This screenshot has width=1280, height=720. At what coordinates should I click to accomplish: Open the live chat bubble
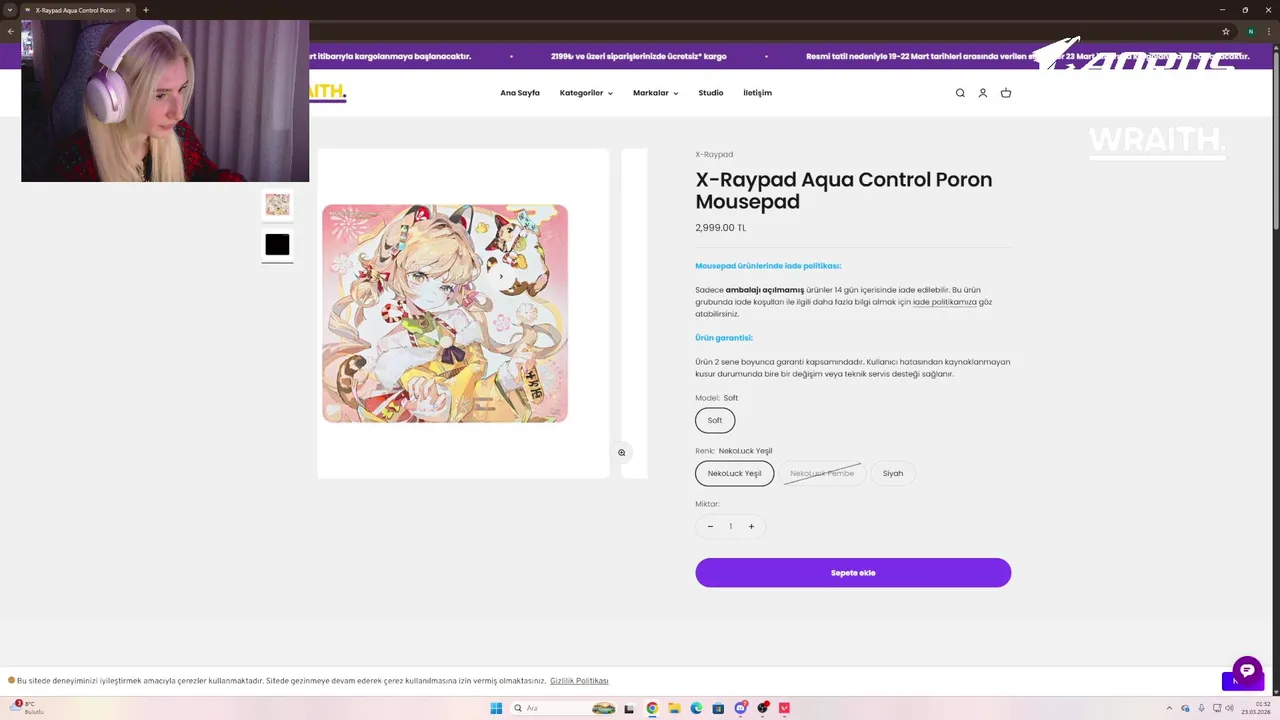[1247, 671]
